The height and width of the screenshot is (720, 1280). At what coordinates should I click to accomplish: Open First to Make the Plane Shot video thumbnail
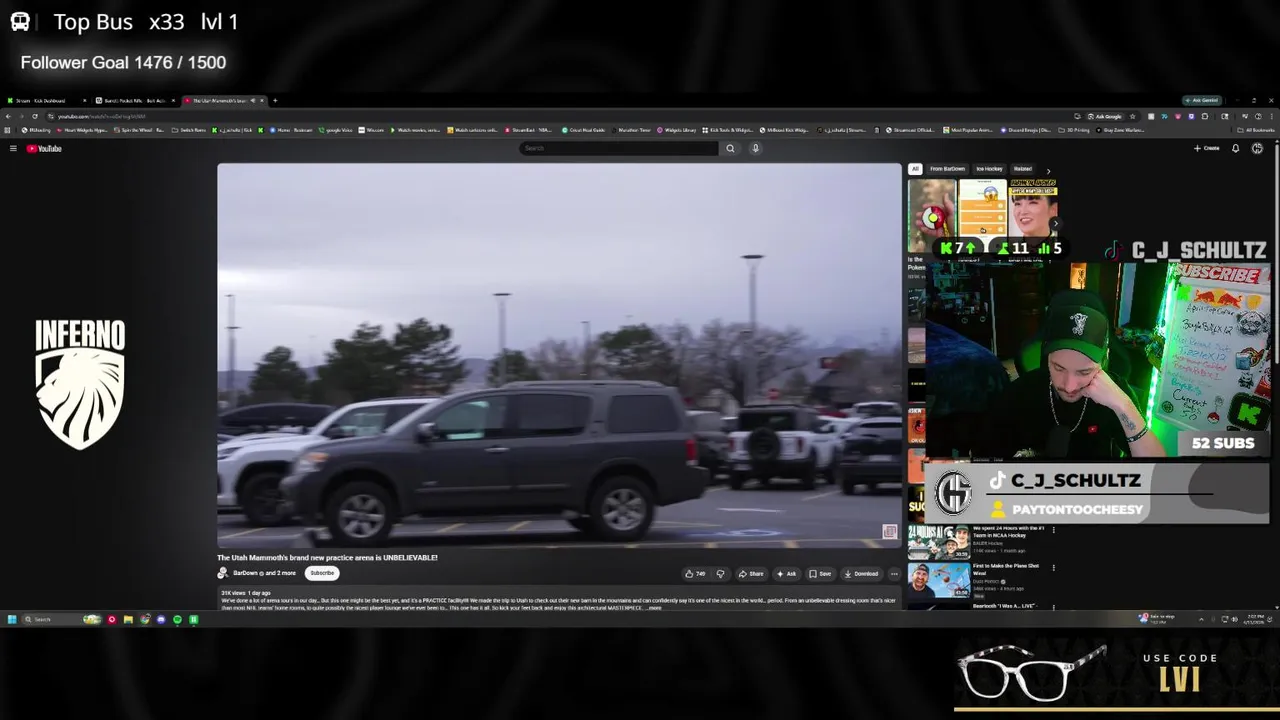[x=938, y=580]
